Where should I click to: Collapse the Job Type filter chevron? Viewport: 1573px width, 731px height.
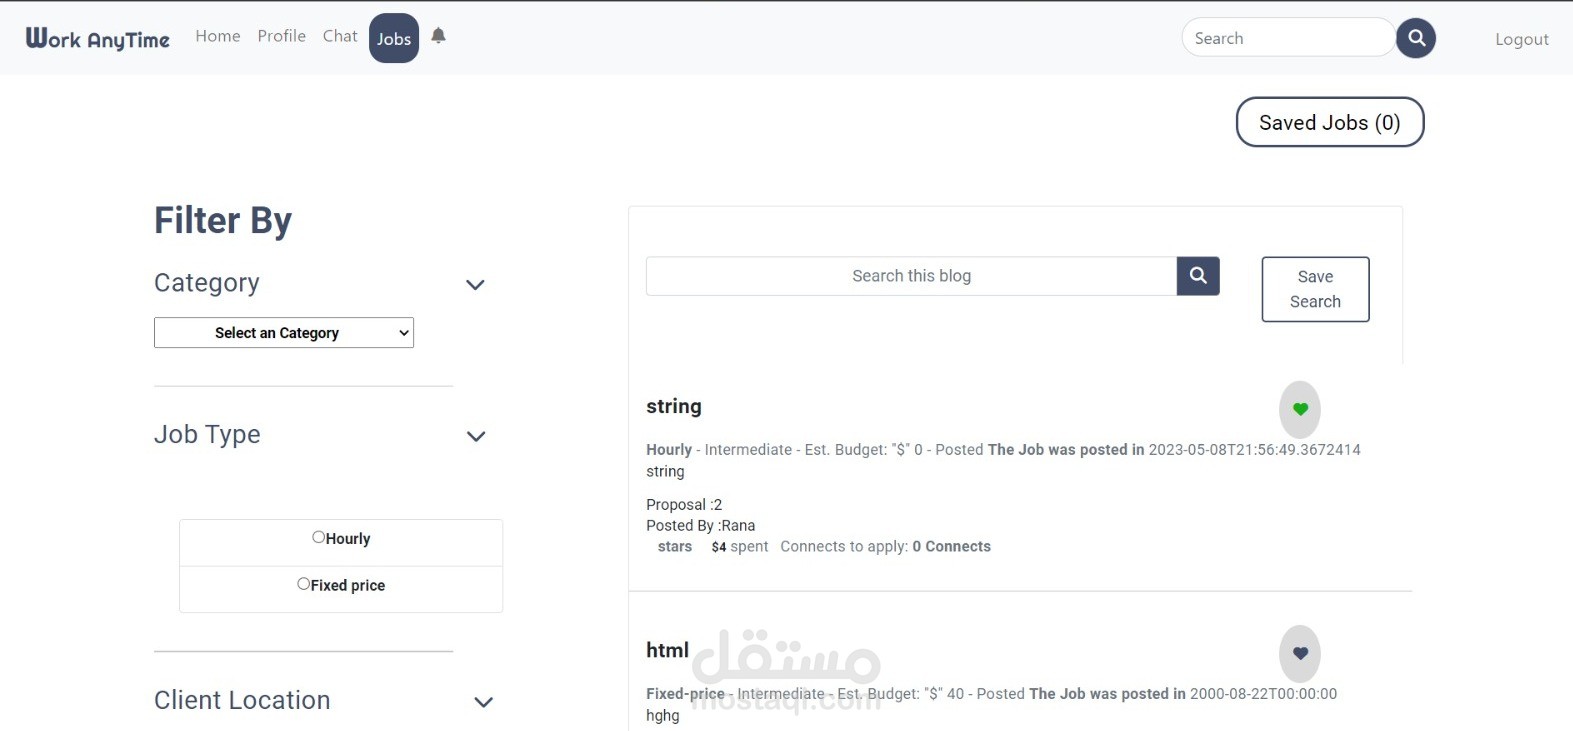click(476, 436)
